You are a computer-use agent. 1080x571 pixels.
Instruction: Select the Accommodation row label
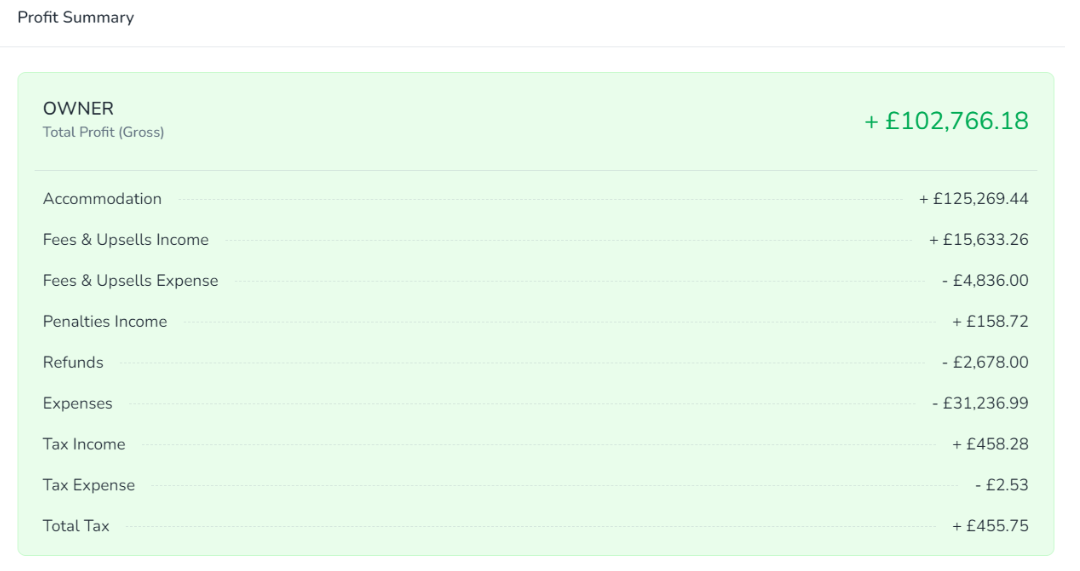tap(102, 199)
